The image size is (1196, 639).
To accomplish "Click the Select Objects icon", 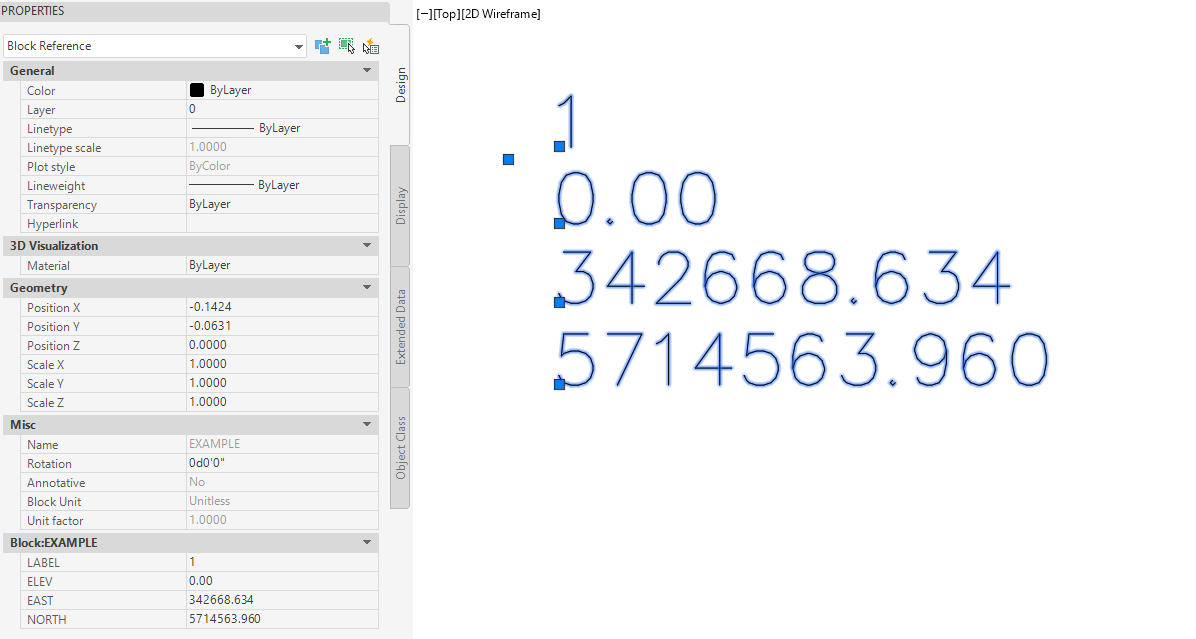I will click(x=347, y=46).
